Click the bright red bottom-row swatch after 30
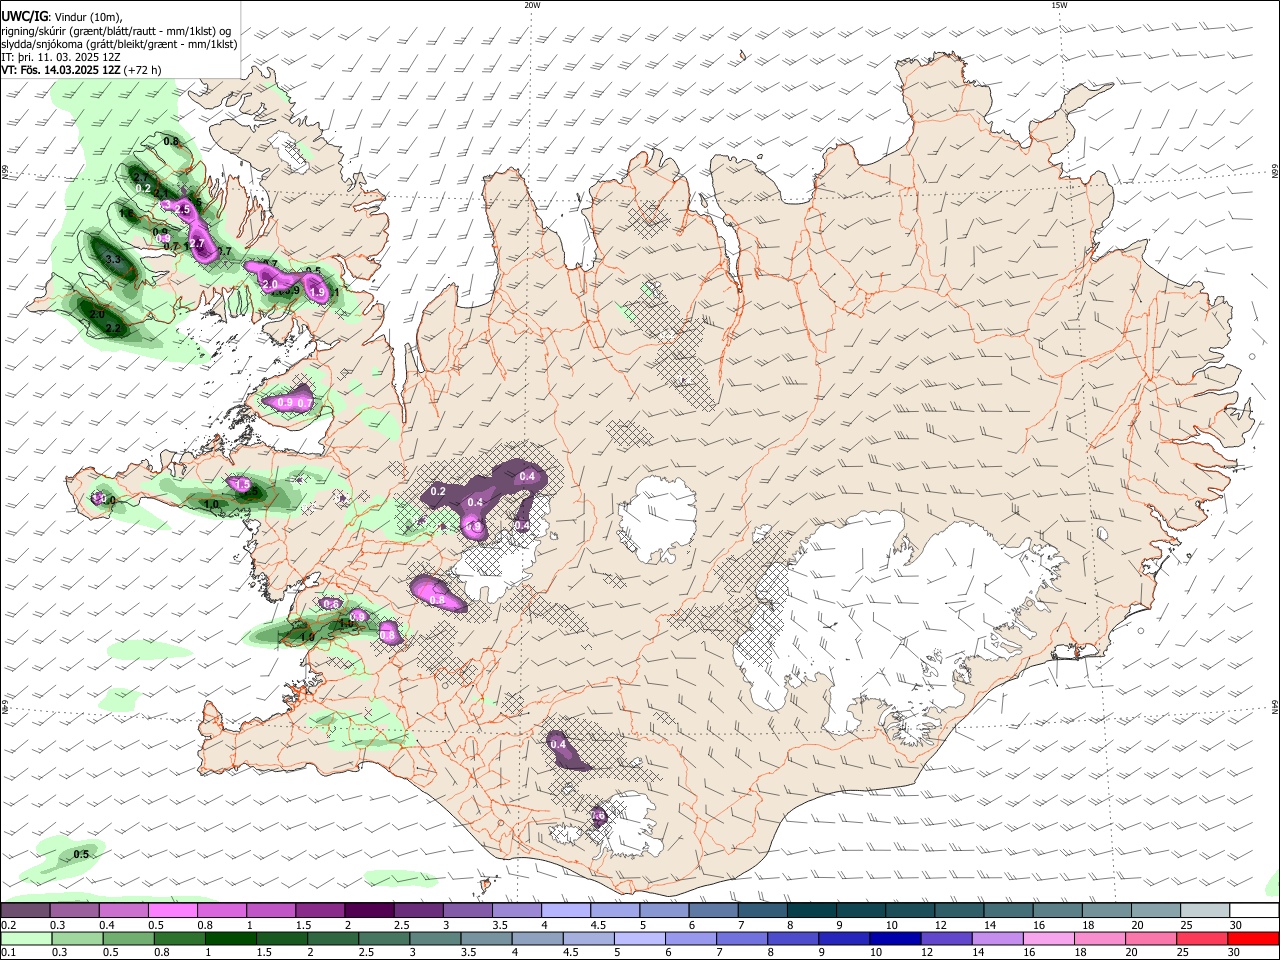 (x=1253, y=938)
